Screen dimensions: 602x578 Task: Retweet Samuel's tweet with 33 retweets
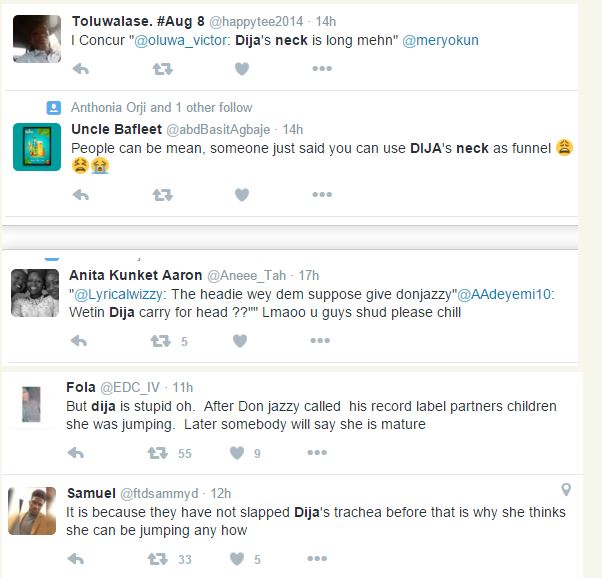coord(157,559)
